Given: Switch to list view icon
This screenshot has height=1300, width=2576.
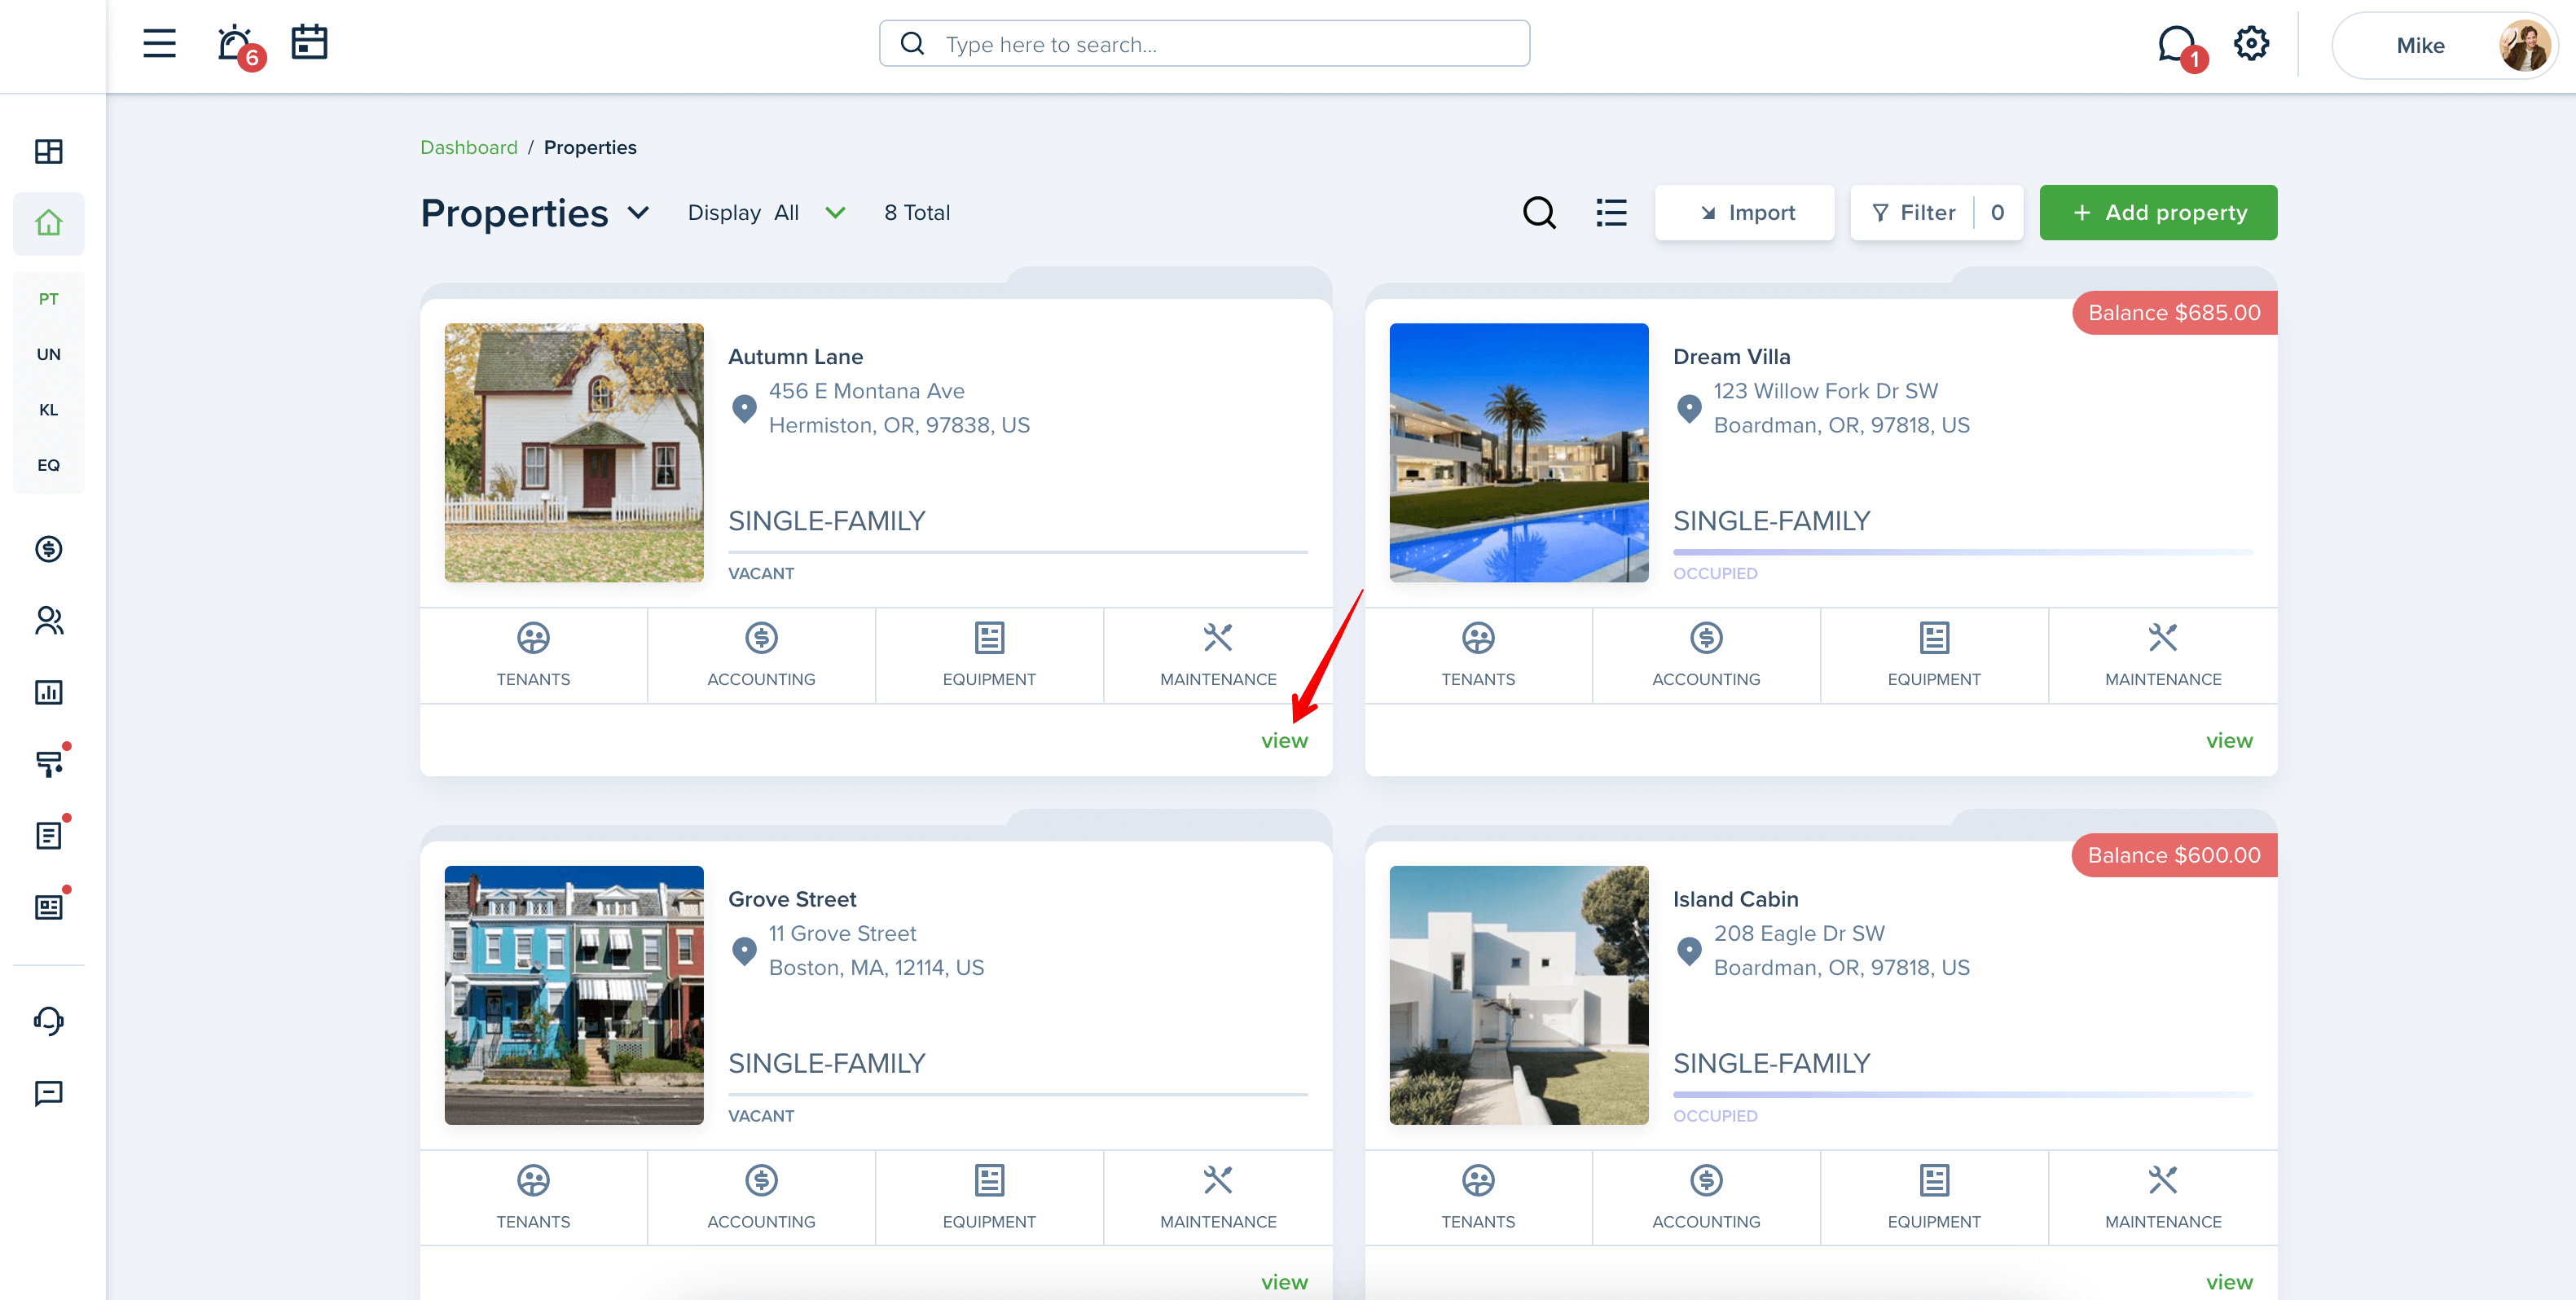Looking at the screenshot, I should tap(1611, 212).
